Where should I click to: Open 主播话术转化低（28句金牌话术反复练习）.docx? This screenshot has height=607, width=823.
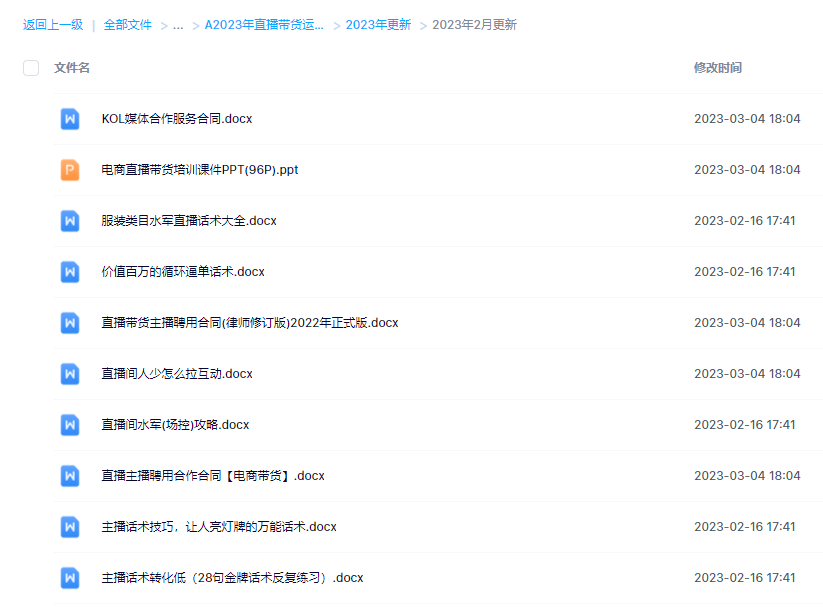pyautogui.click(x=232, y=578)
